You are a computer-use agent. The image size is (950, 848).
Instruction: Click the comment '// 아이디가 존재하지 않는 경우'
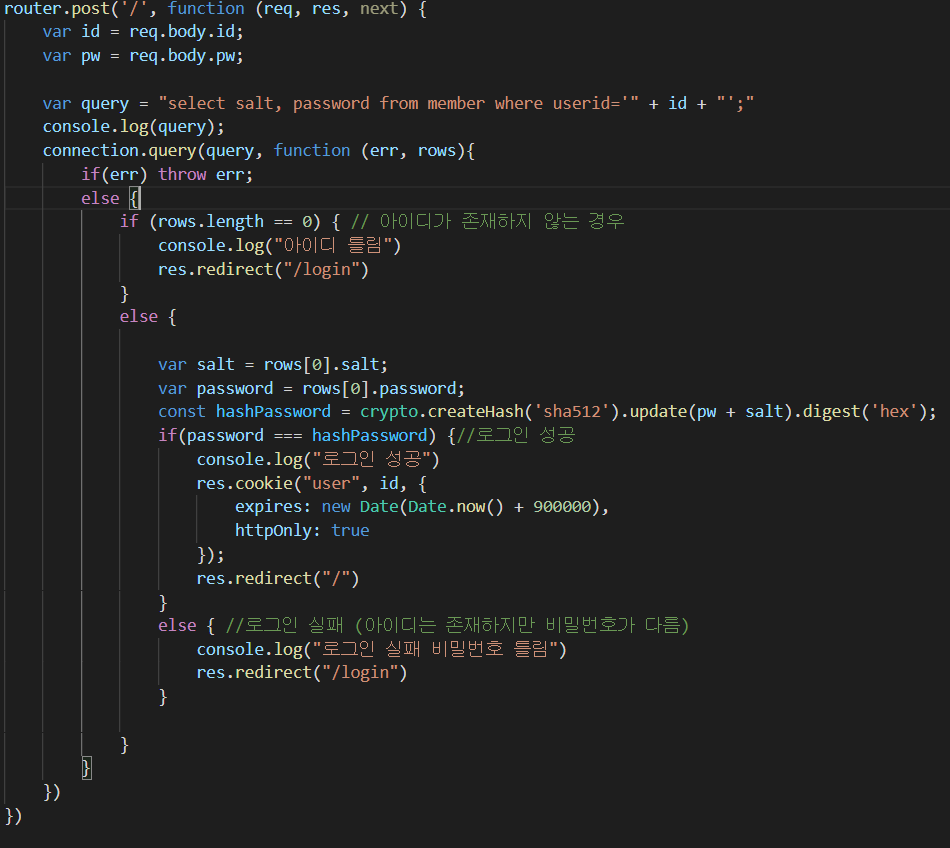point(487,221)
